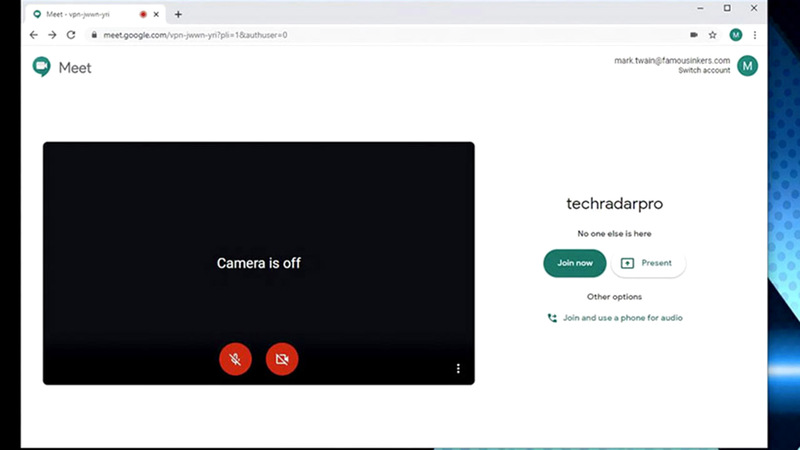
Task: Click the Google Meet logo icon
Action: (42, 67)
